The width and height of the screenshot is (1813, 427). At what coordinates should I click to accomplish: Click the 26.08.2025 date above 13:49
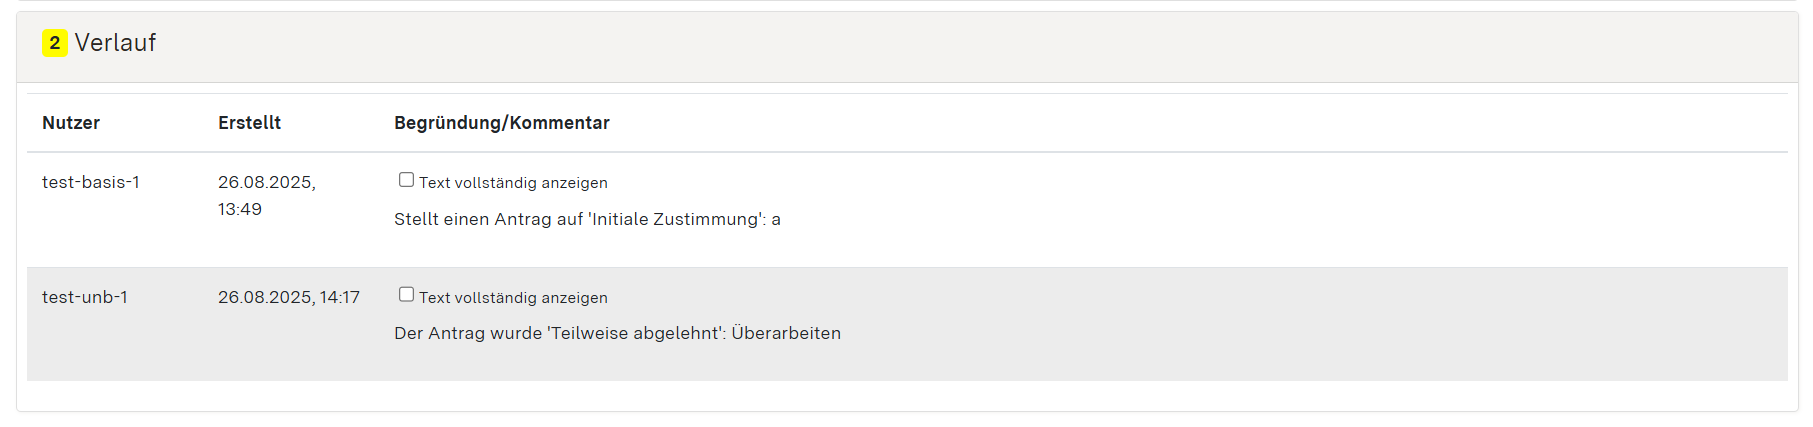(266, 182)
